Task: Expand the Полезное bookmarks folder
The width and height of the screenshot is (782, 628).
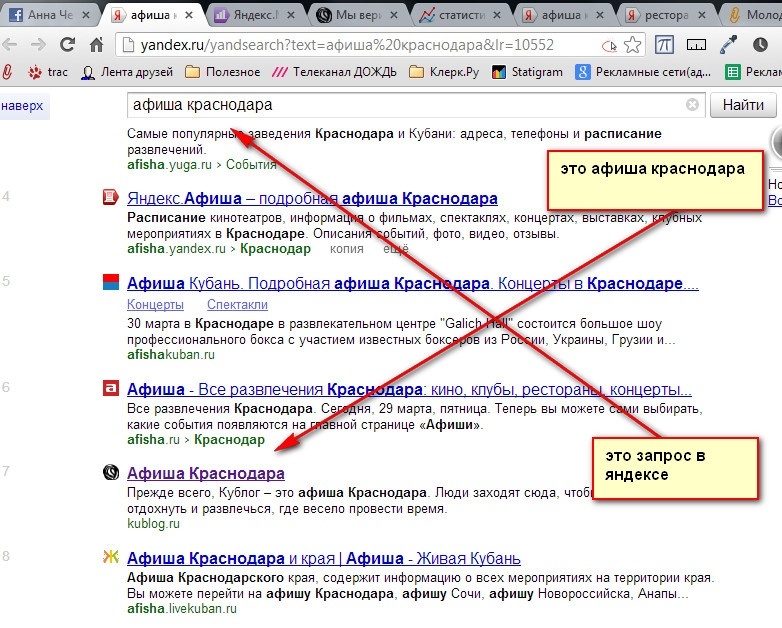Action: [222, 72]
